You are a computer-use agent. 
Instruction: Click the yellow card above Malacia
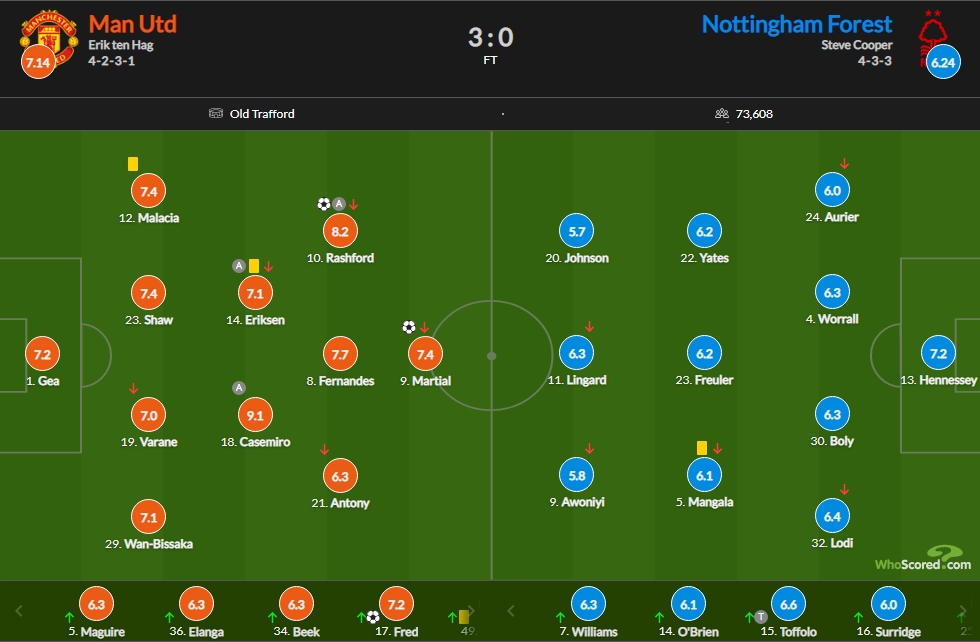[132, 164]
